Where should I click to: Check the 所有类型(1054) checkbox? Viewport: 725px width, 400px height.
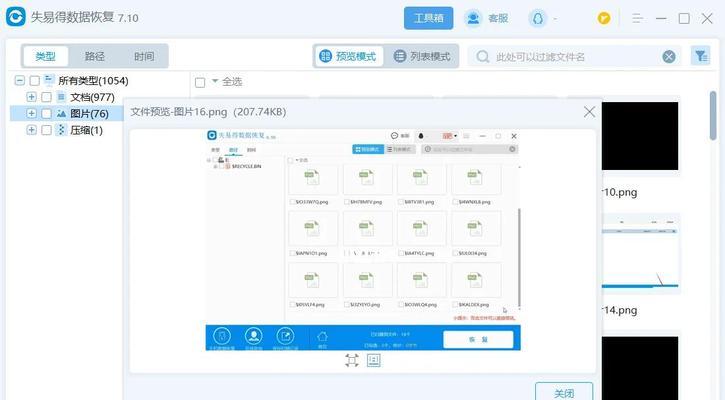pyautogui.click(x=35, y=80)
